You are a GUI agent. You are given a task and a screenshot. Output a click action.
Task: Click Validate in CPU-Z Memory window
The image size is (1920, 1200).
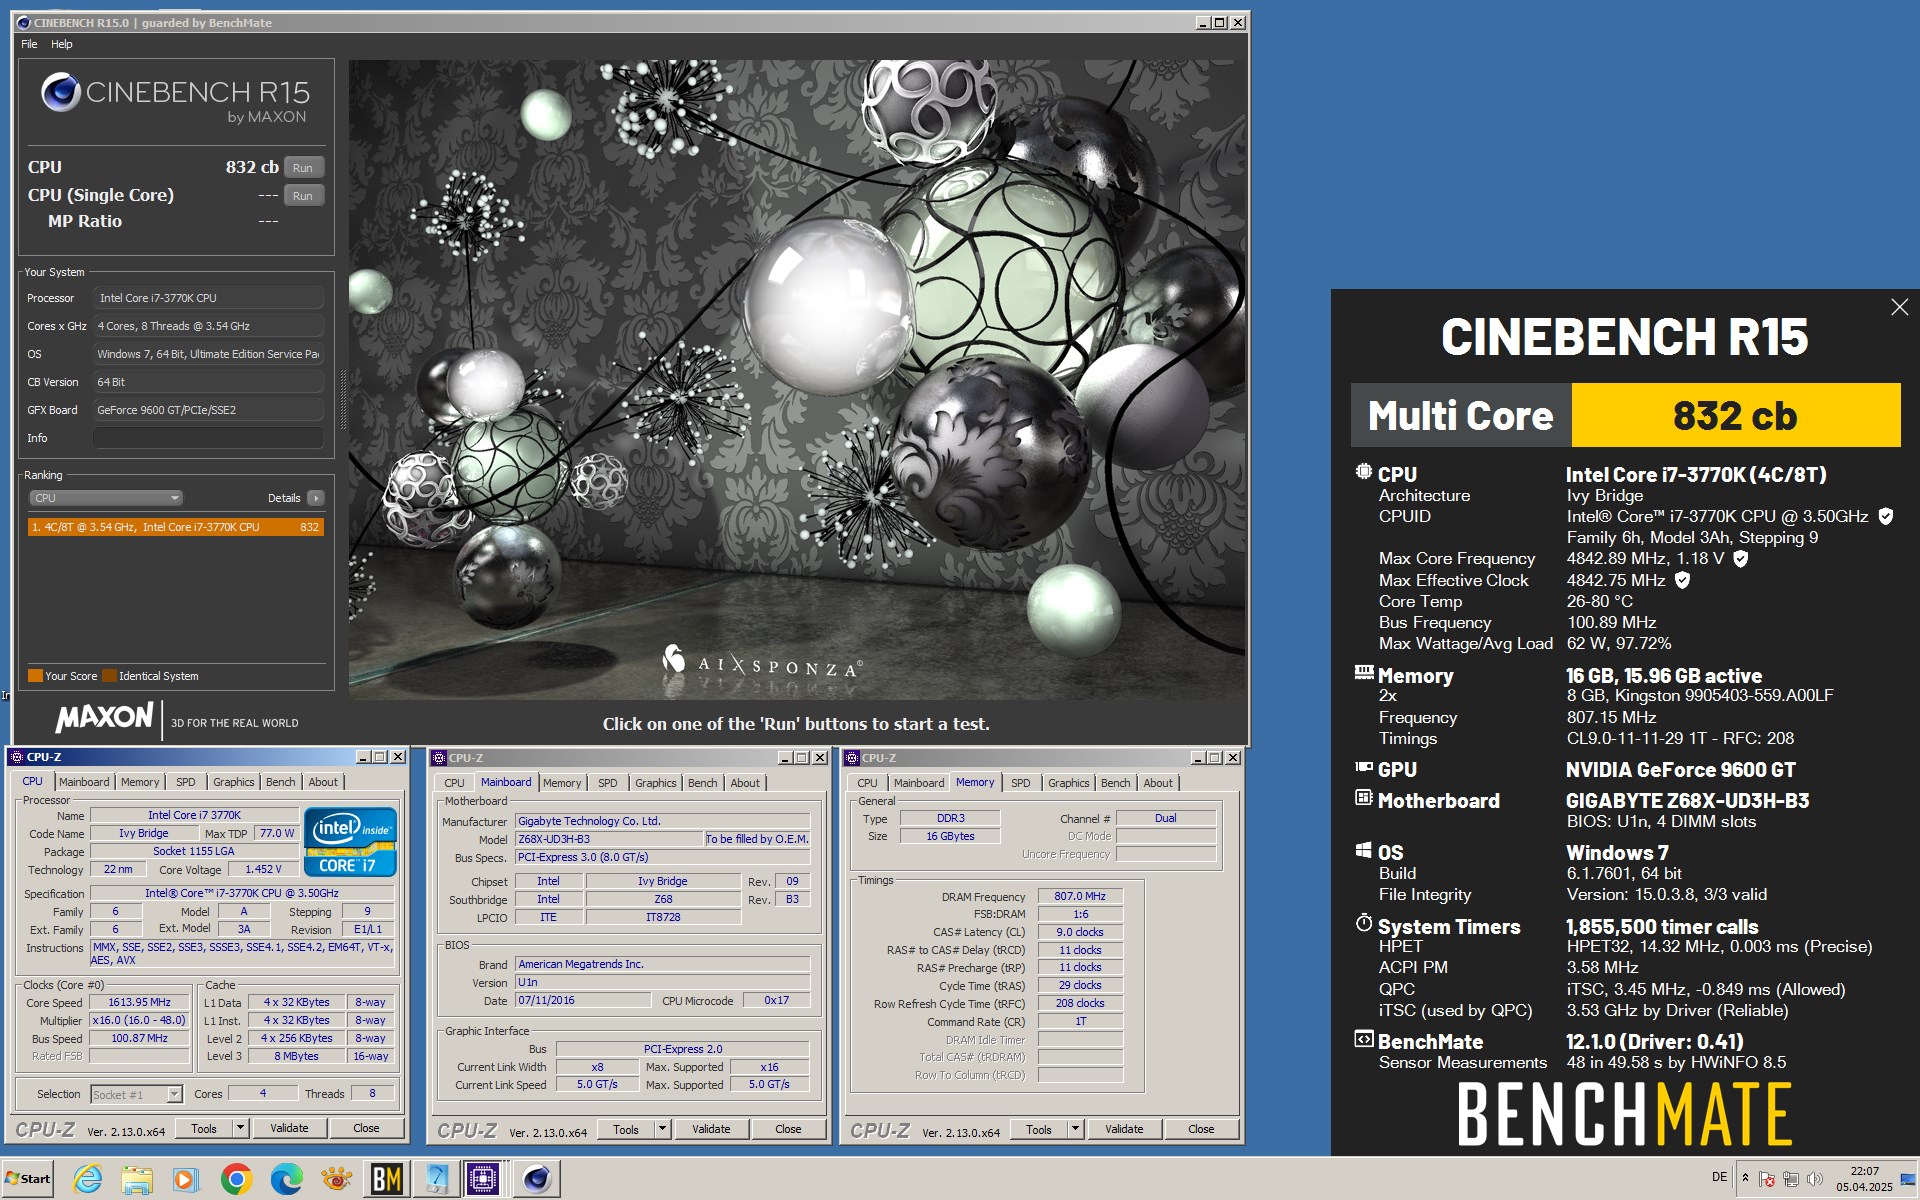1124,1129
